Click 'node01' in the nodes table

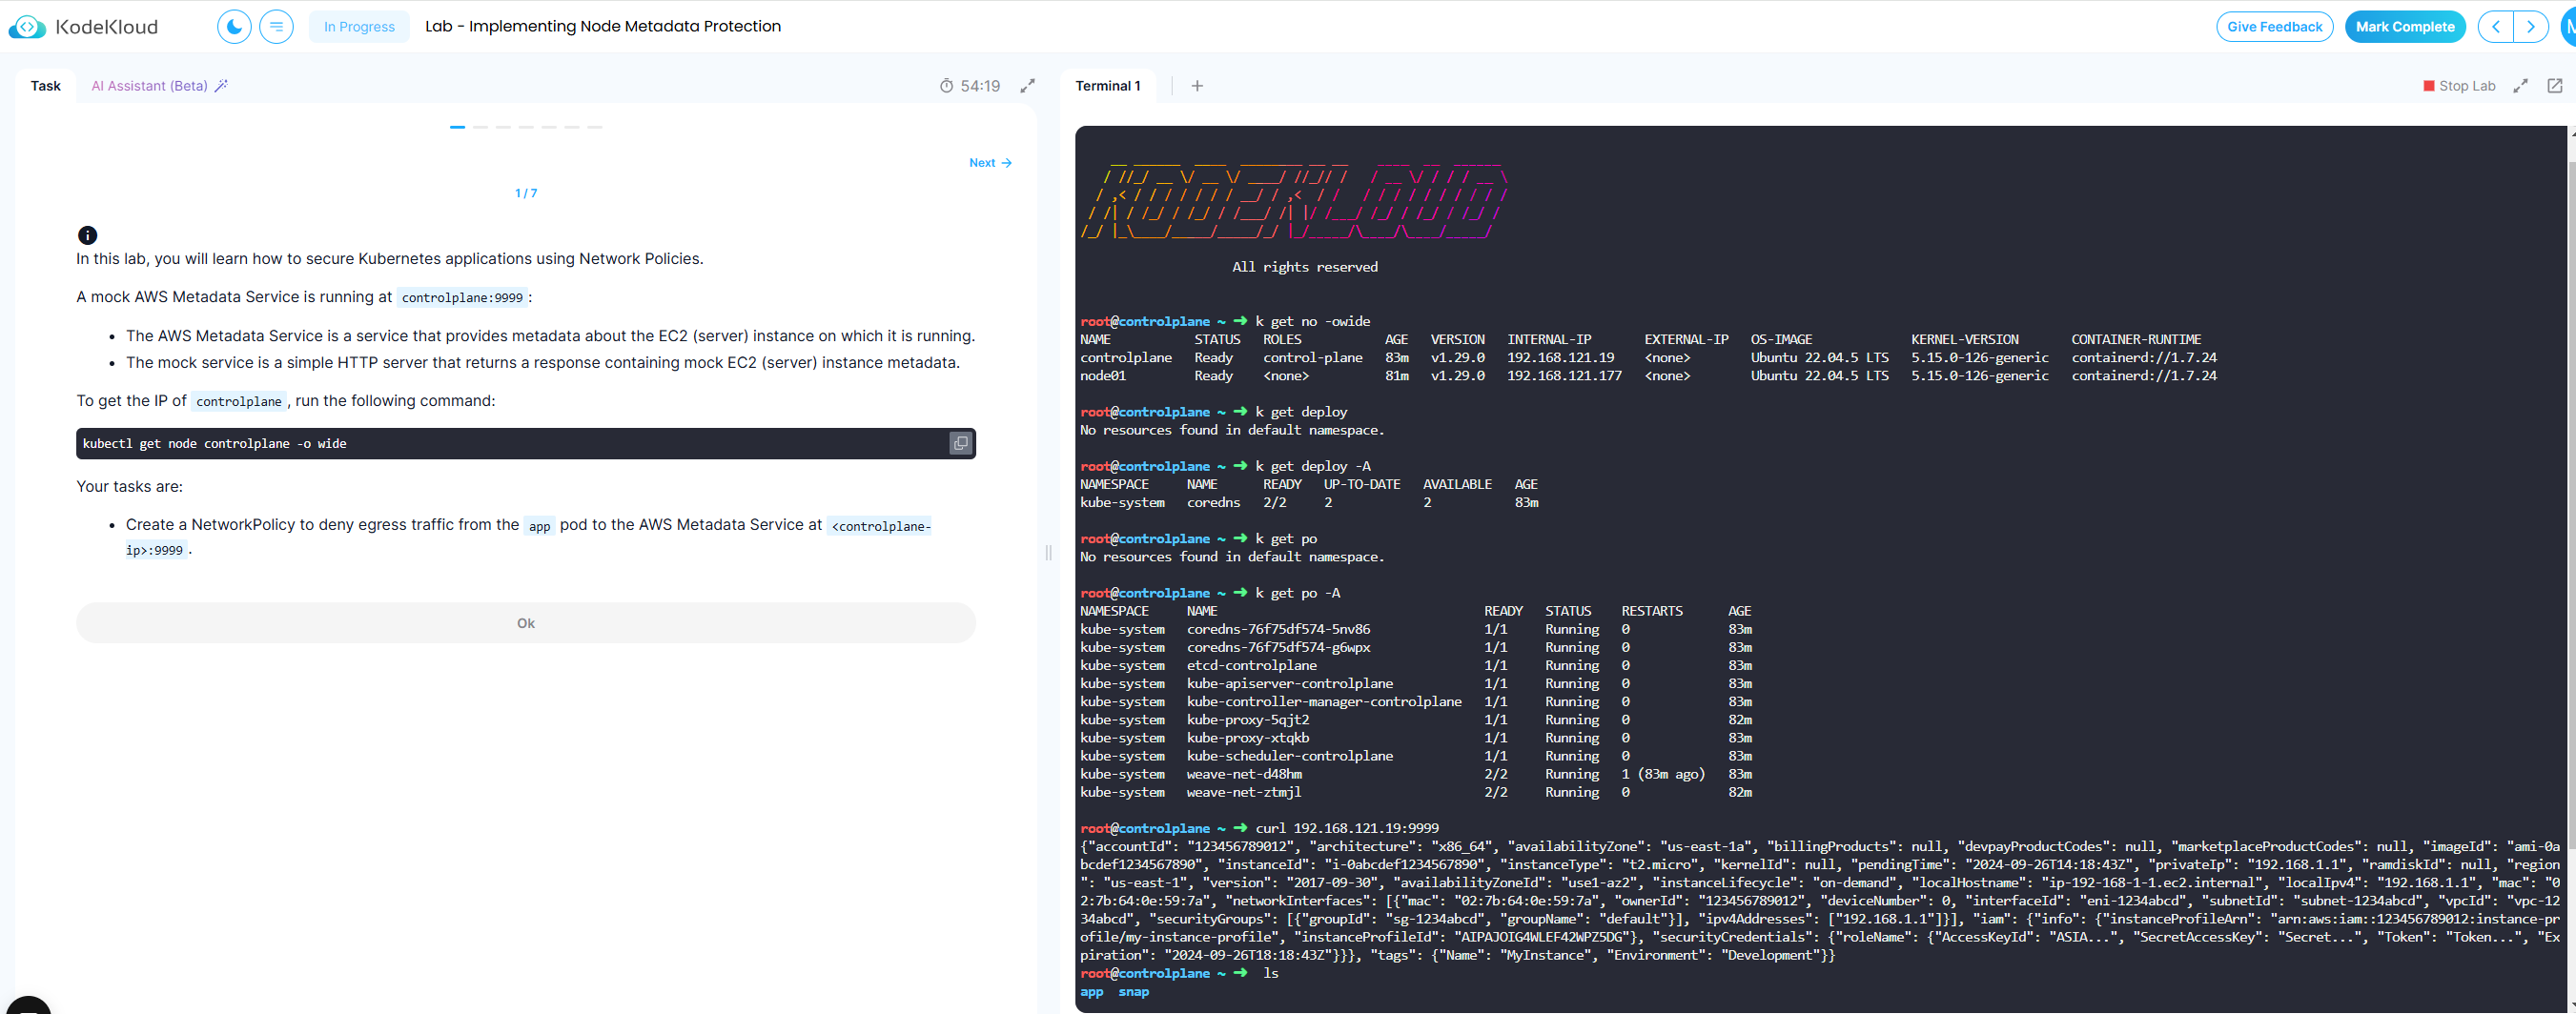1103,376
